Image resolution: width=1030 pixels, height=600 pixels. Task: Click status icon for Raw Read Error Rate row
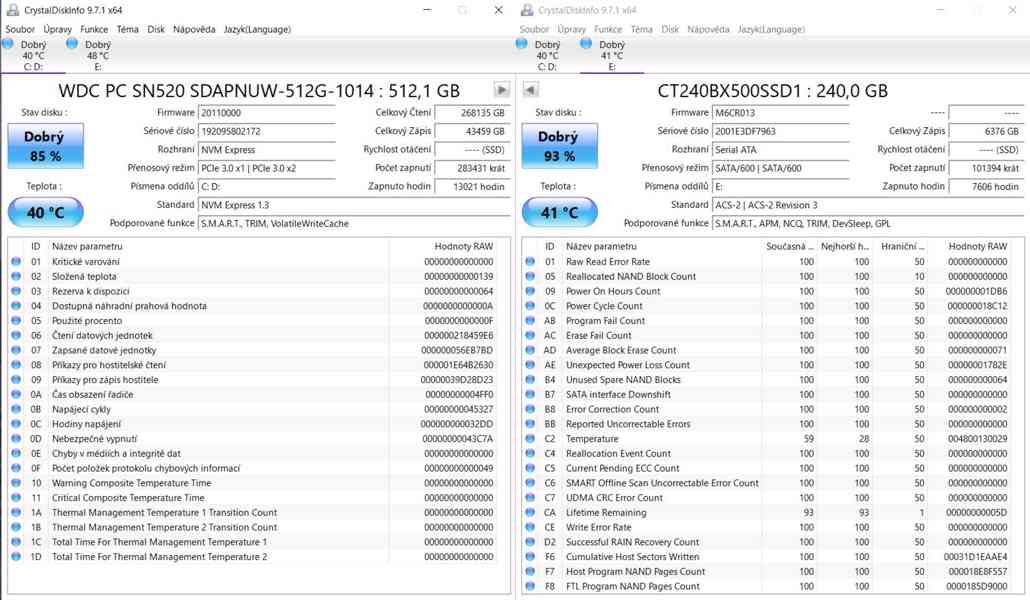click(x=530, y=262)
